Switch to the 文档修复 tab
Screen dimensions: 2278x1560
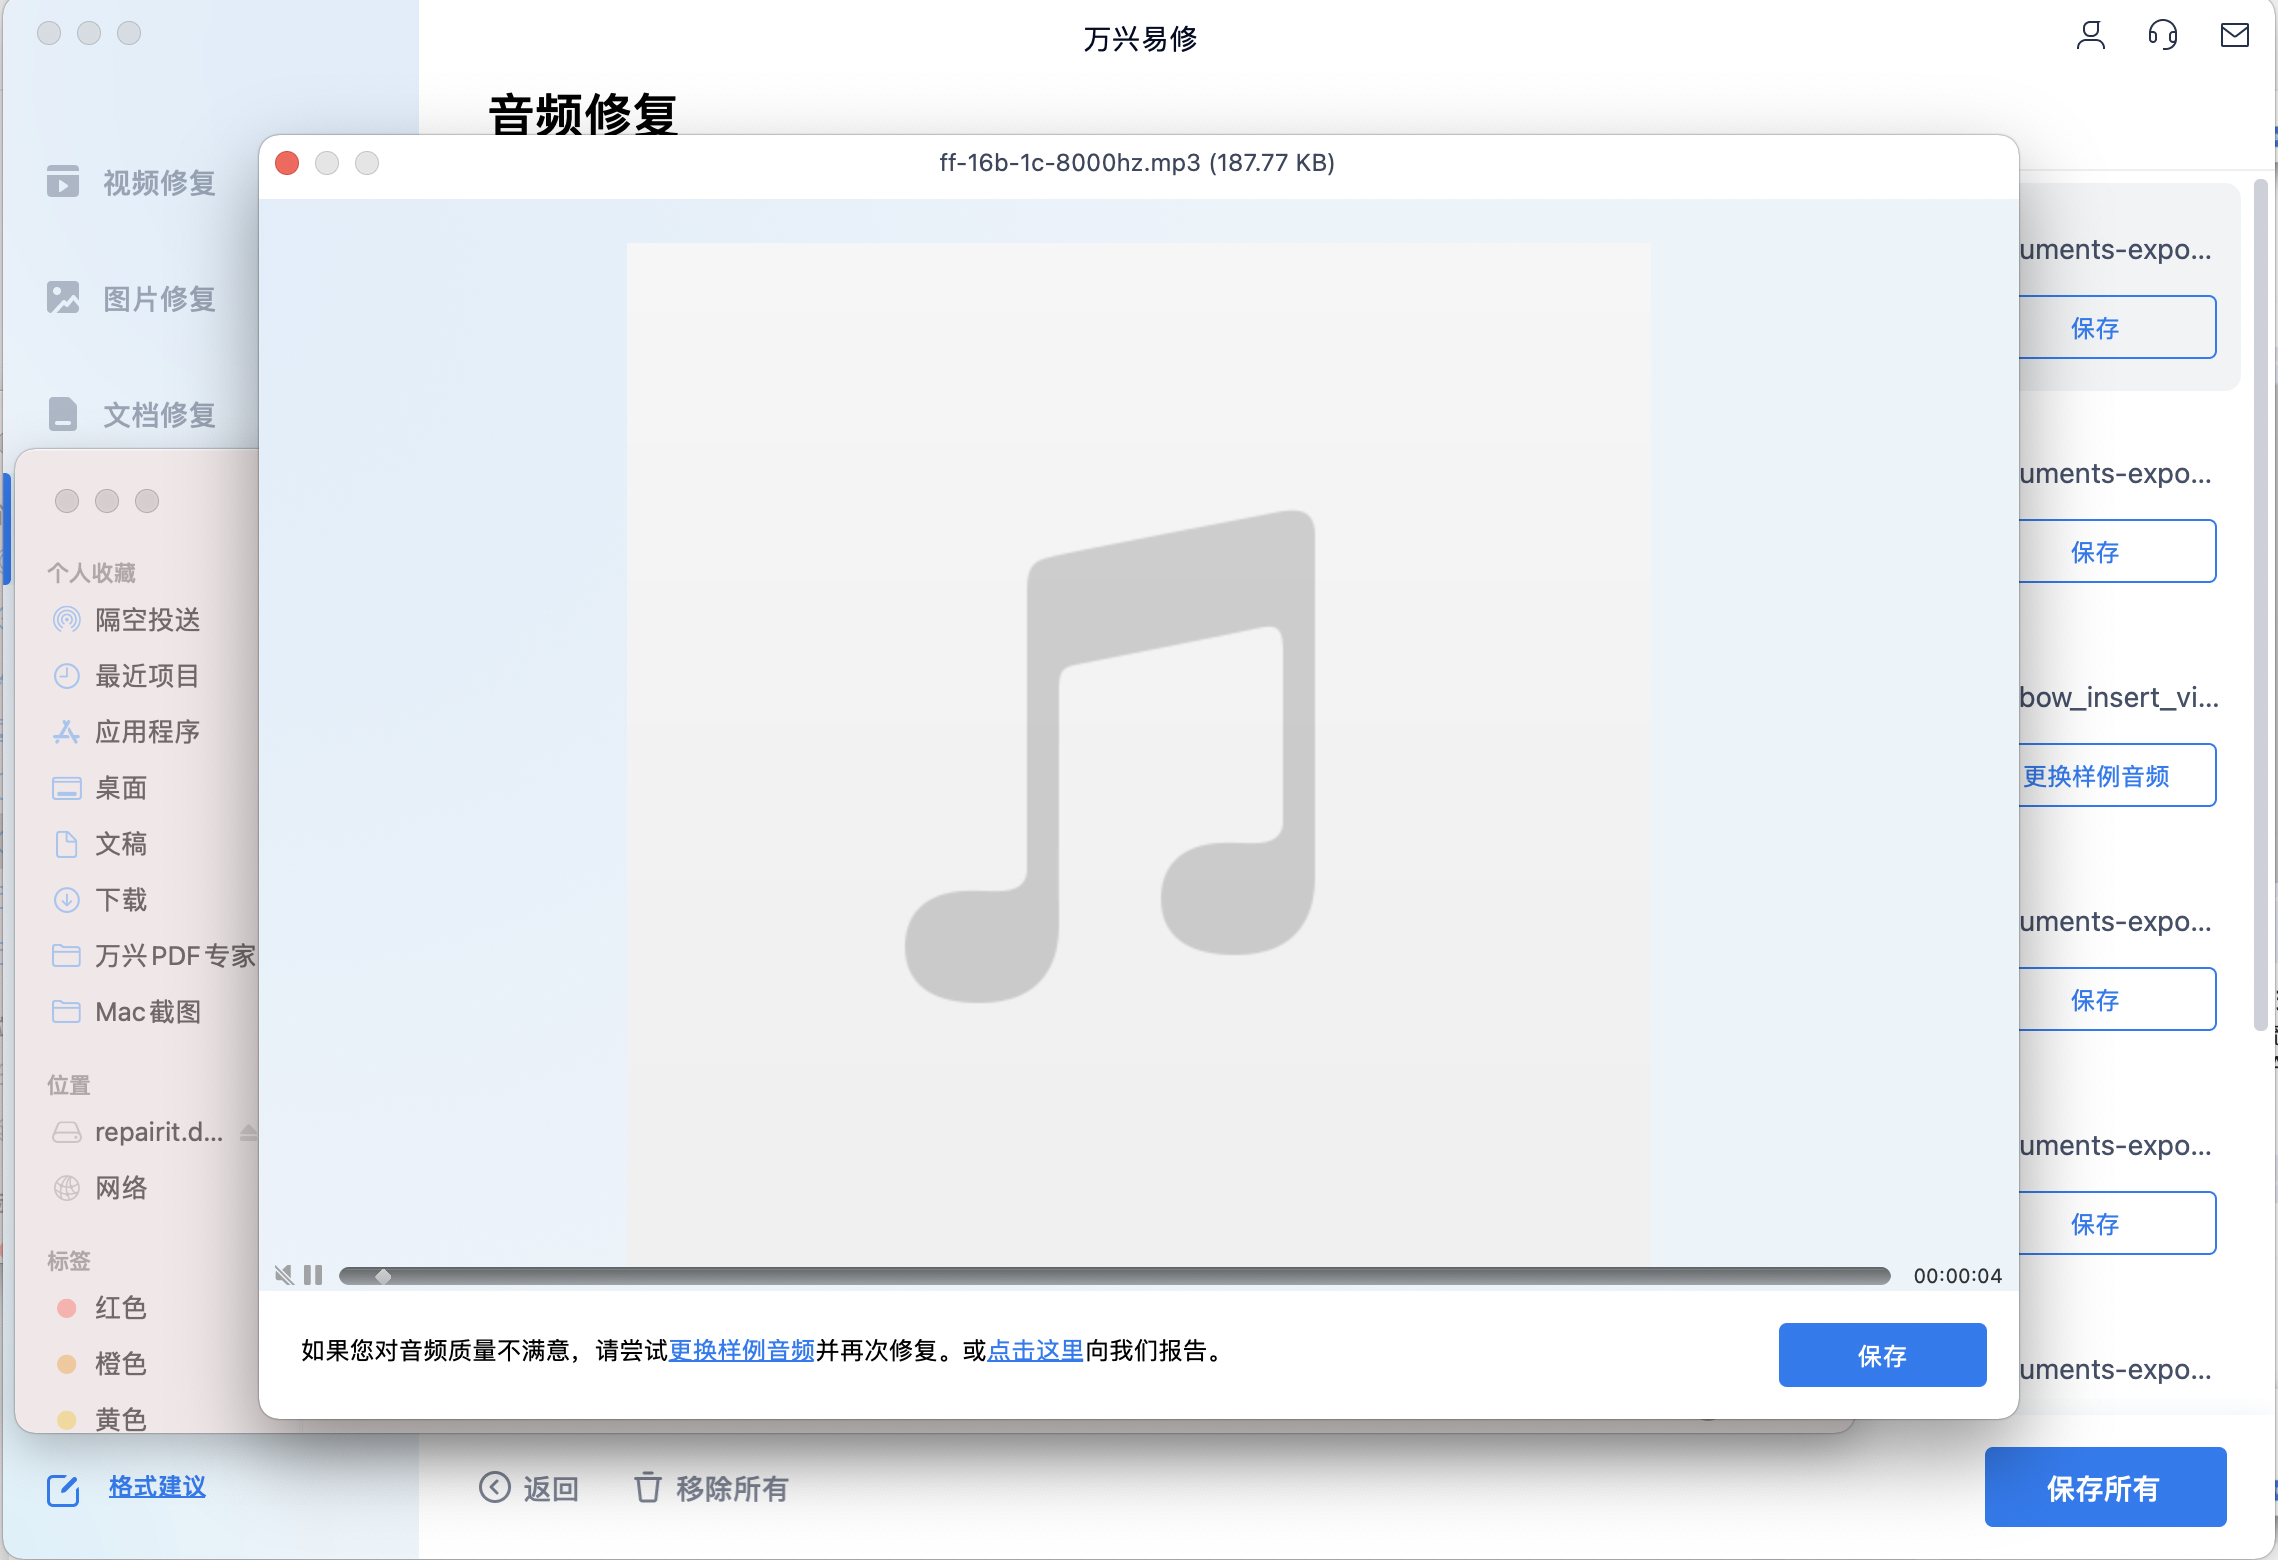pyautogui.click(x=157, y=413)
